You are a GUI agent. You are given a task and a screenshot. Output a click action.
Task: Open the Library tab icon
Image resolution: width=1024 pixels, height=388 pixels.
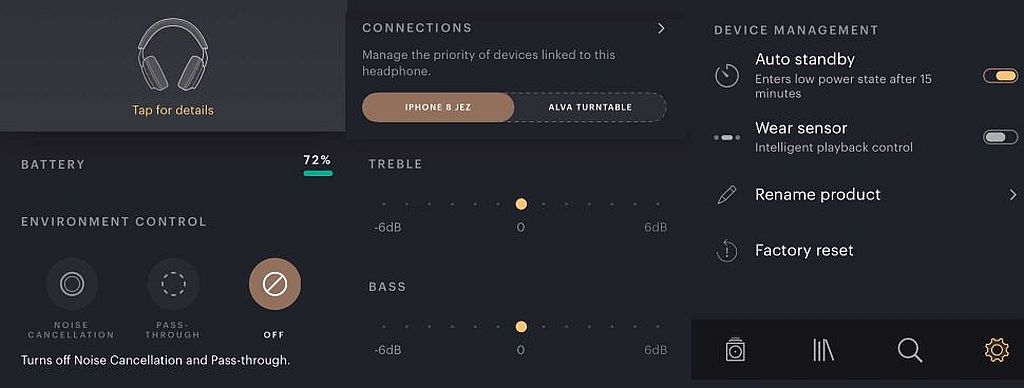pos(823,350)
